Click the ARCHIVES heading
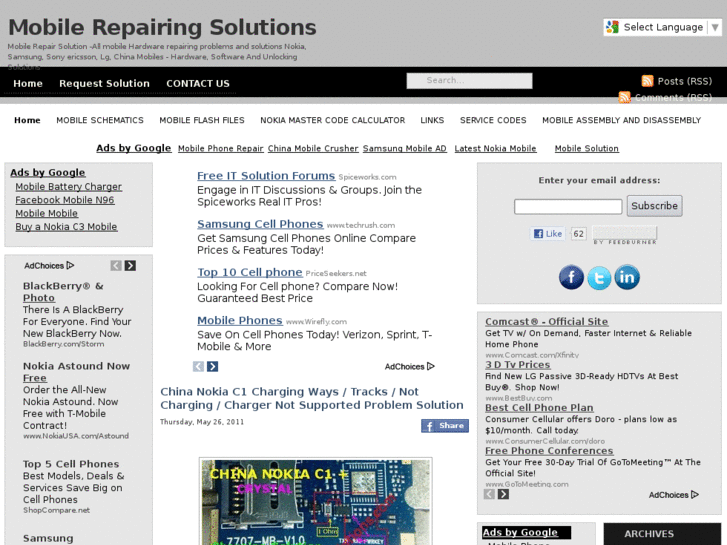Image resolution: width=727 pixels, height=545 pixels. pyautogui.click(x=649, y=534)
